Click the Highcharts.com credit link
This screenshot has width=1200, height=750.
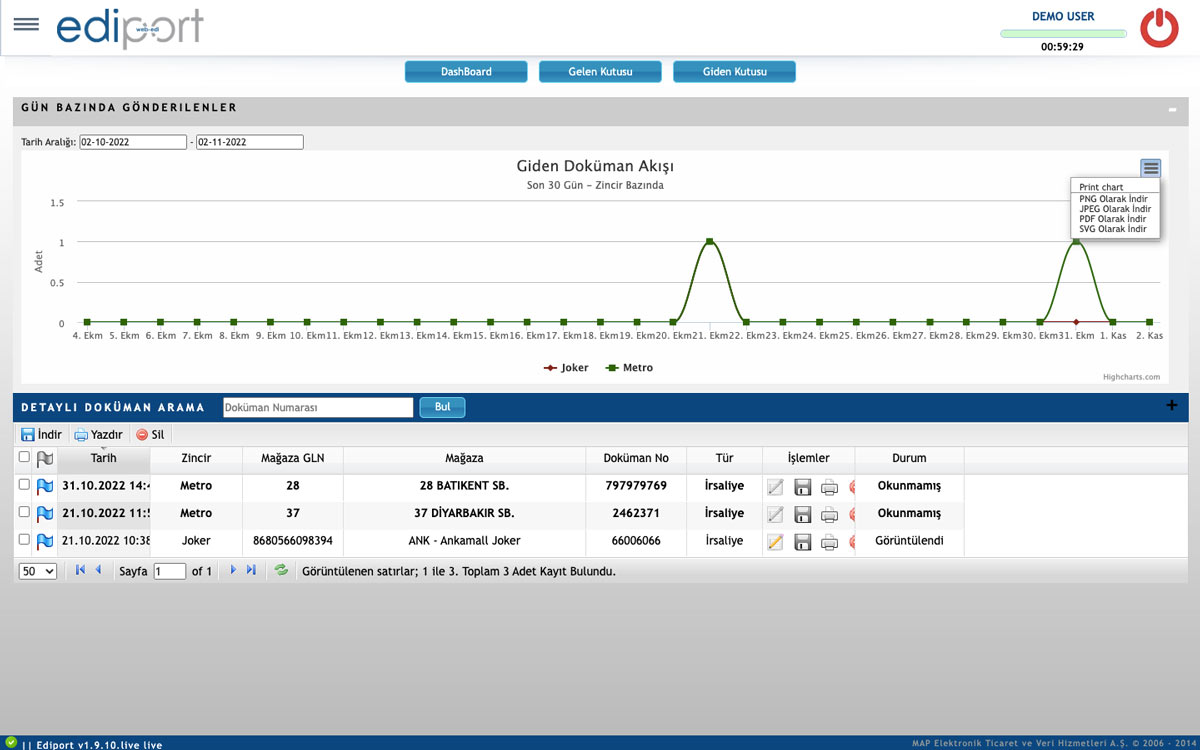pyautogui.click(x=1131, y=377)
